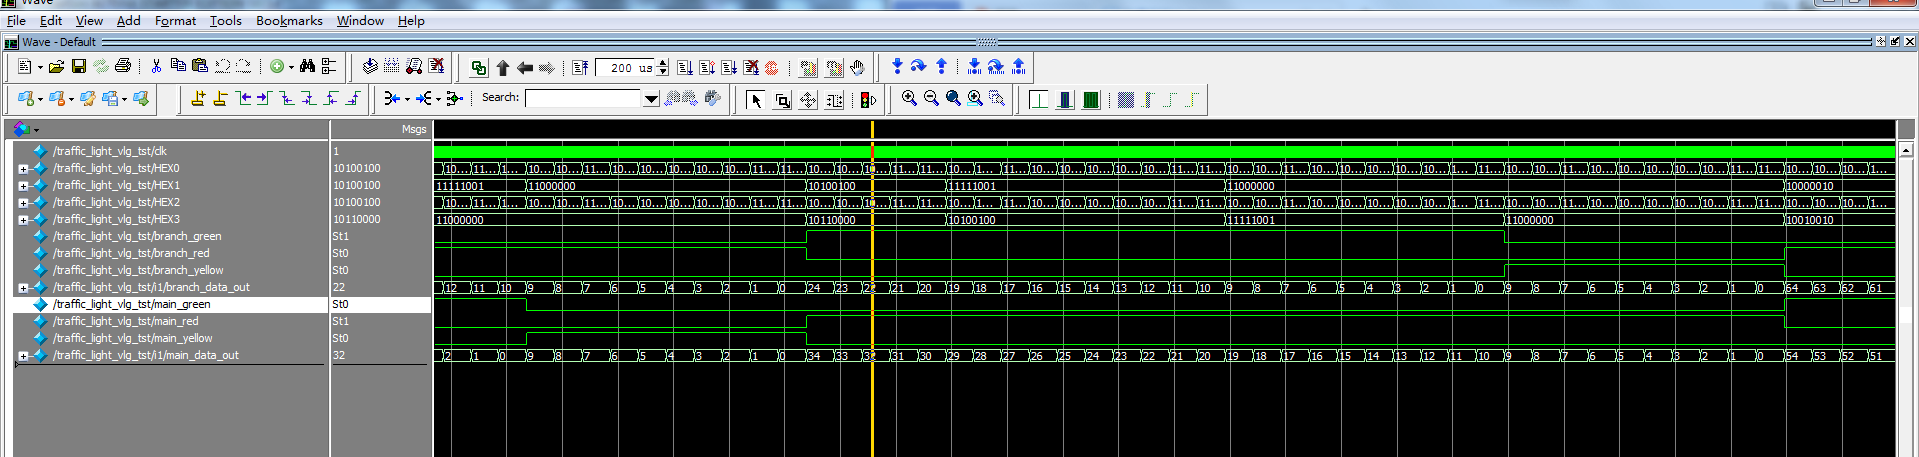Open the Bookmarks menu
Image resolution: width=1919 pixels, height=457 pixels.
[x=289, y=20]
